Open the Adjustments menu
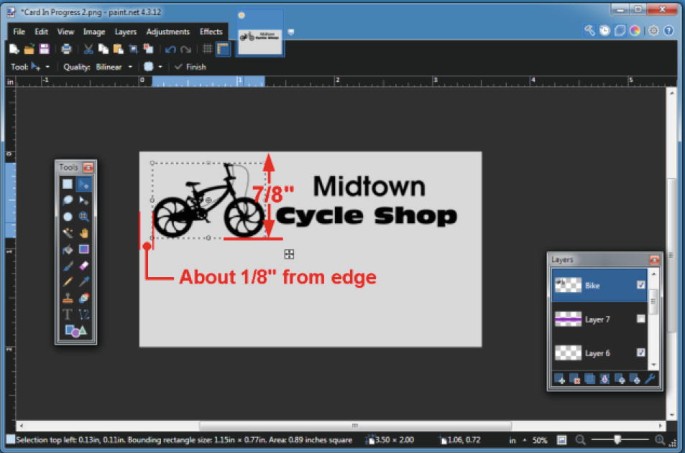685x453 pixels. tap(167, 32)
